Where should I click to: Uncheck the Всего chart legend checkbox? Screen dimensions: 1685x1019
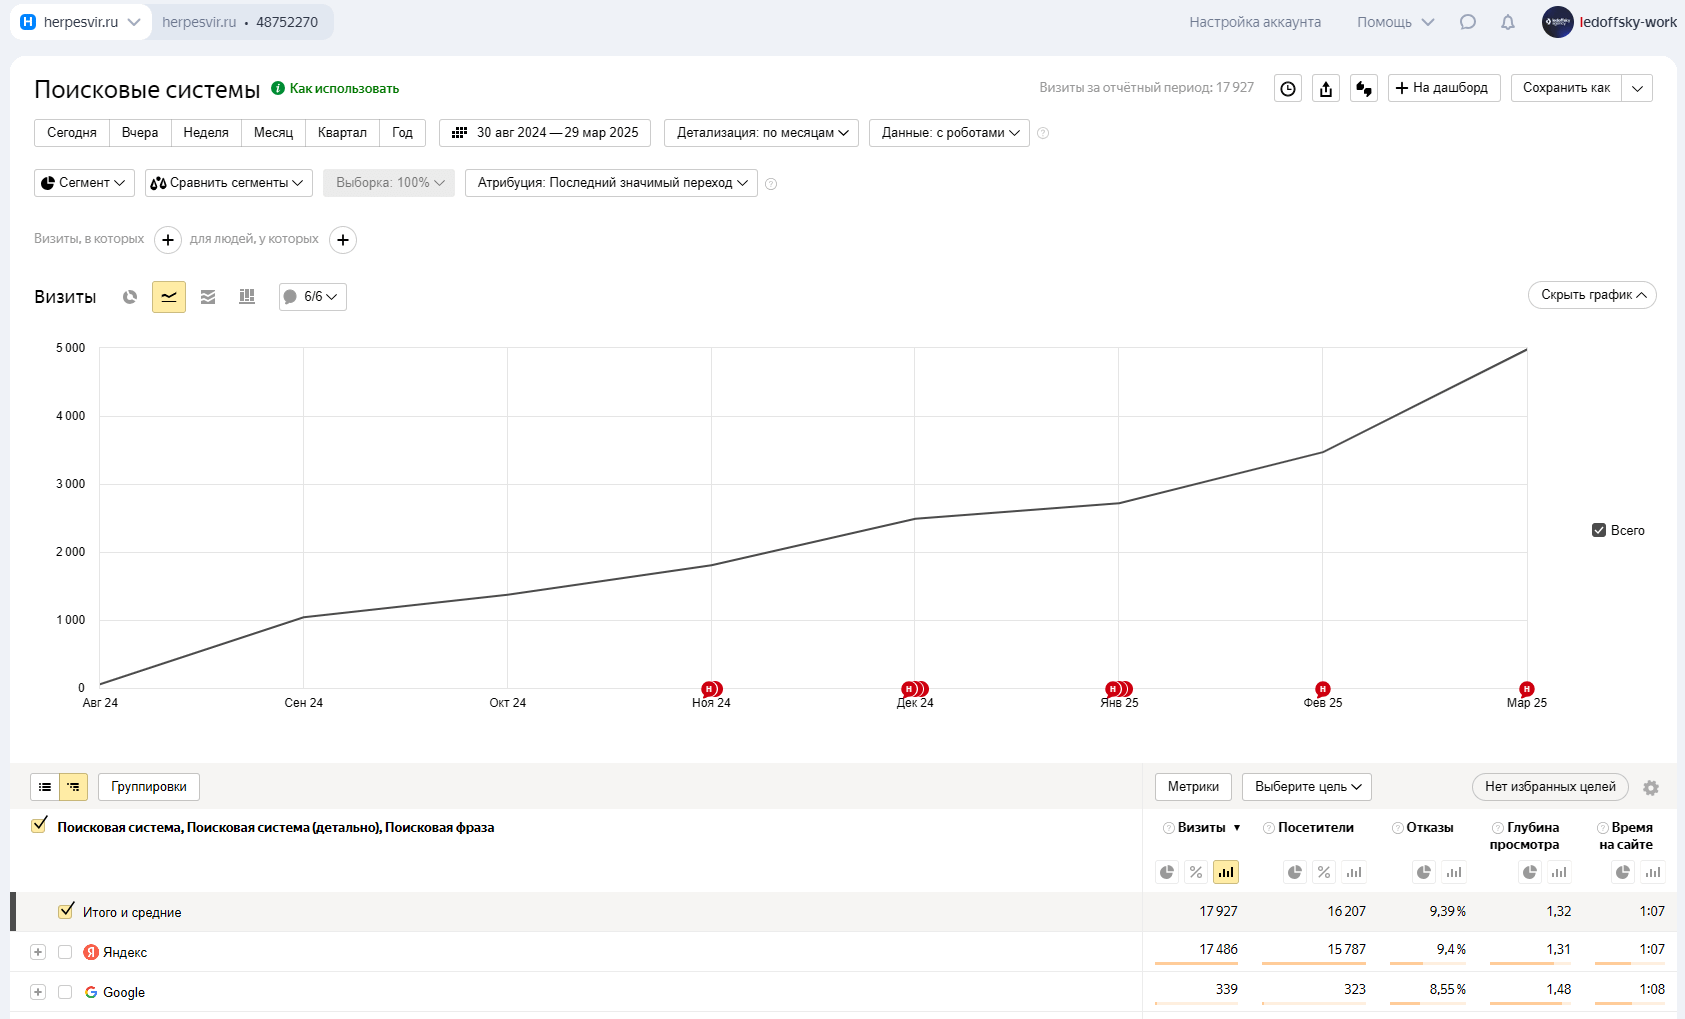tap(1599, 530)
